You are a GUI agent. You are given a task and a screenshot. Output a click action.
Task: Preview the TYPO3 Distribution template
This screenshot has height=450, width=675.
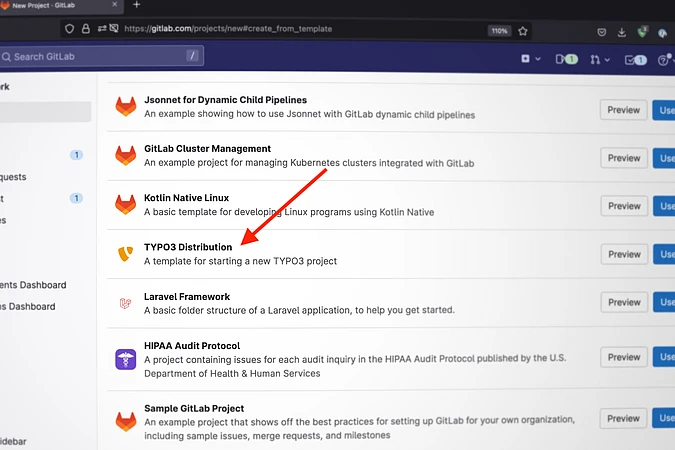tap(623, 255)
